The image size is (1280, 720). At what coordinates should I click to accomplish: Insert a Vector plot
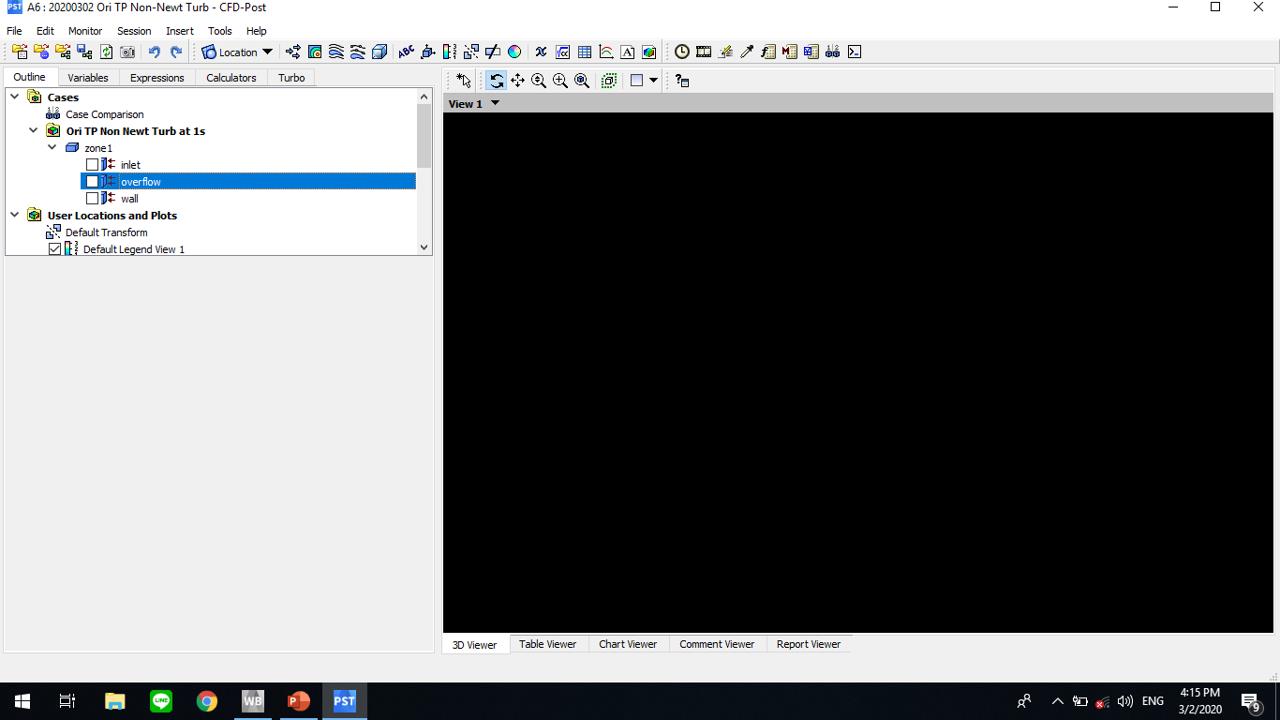click(x=293, y=52)
